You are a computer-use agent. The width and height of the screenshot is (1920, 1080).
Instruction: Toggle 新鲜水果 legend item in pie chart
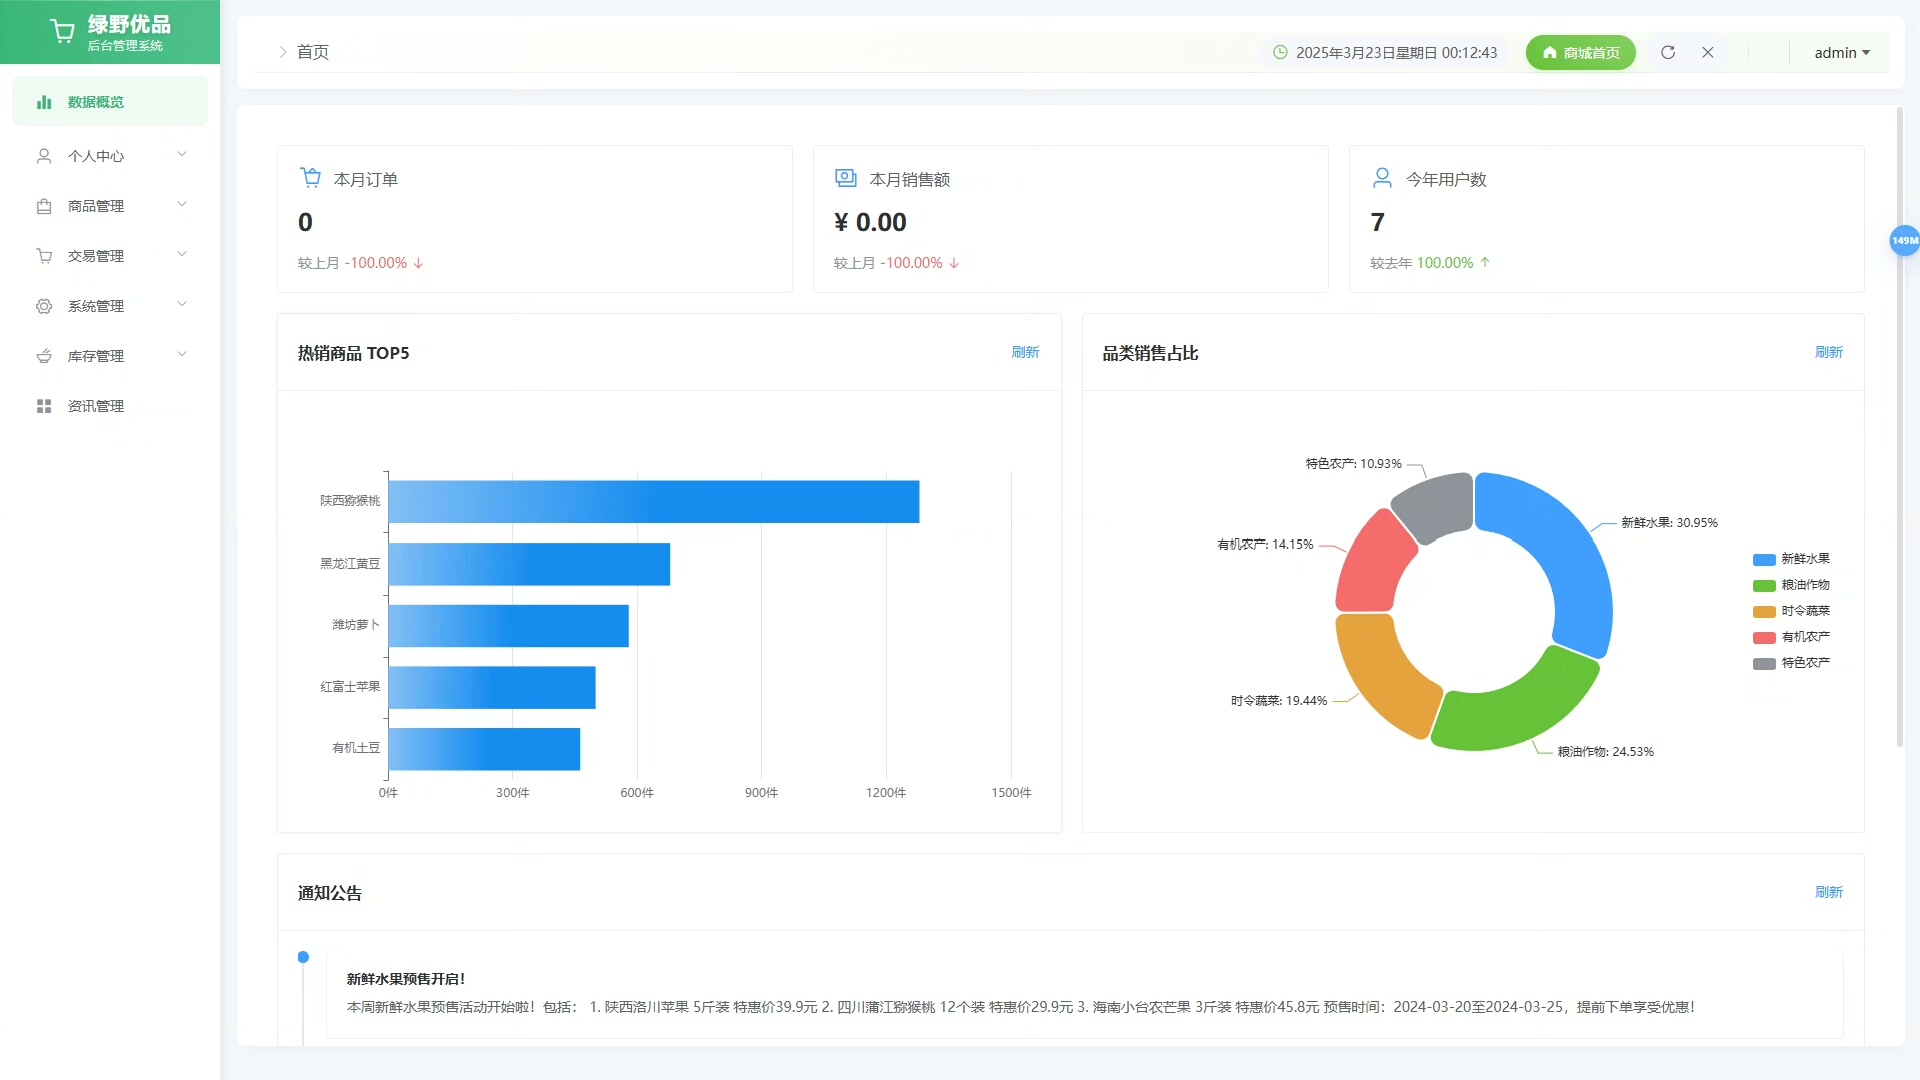[x=1804, y=559]
